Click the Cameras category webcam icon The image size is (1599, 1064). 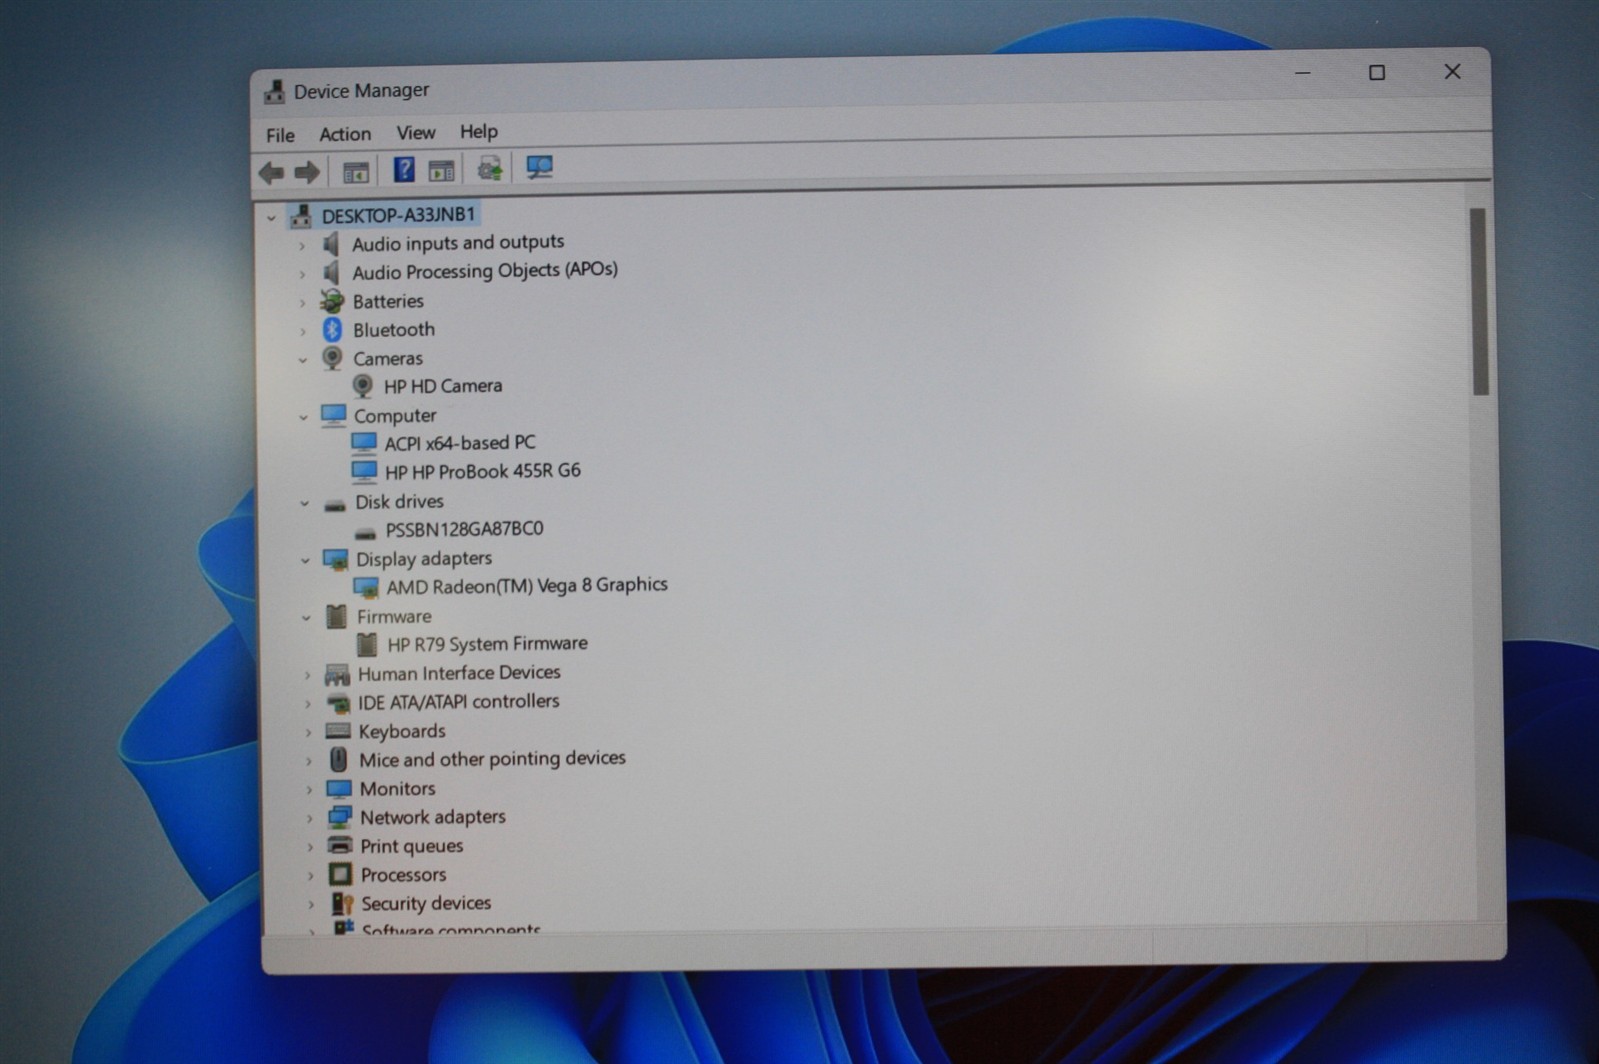332,358
